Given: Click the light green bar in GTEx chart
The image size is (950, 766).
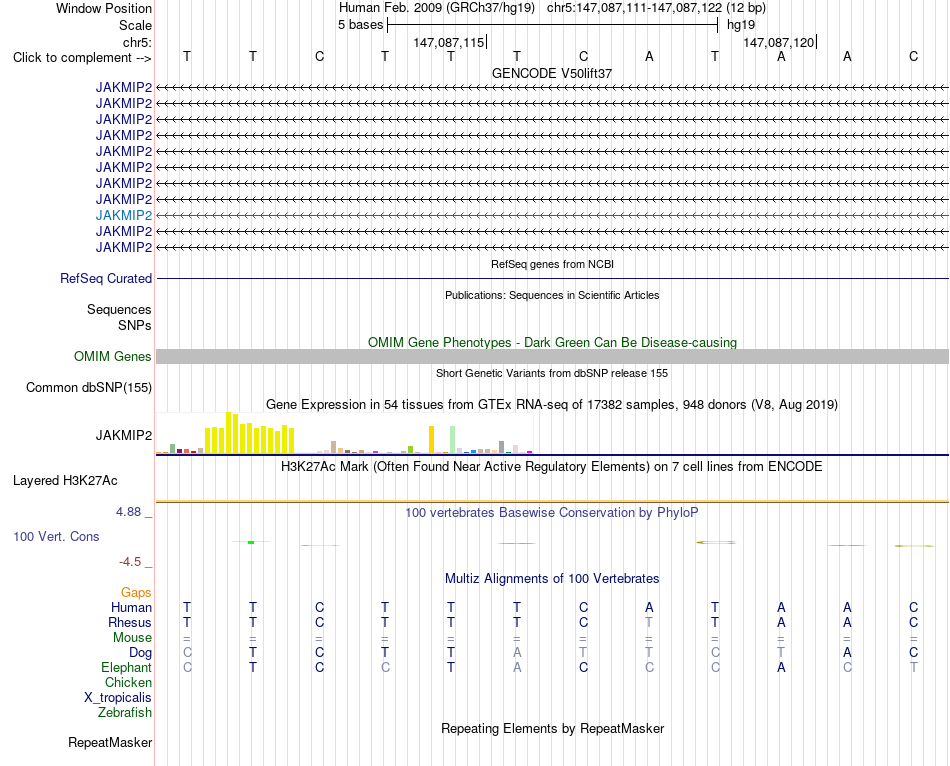Looking at the screenshot, I should [x=452, y=439].
